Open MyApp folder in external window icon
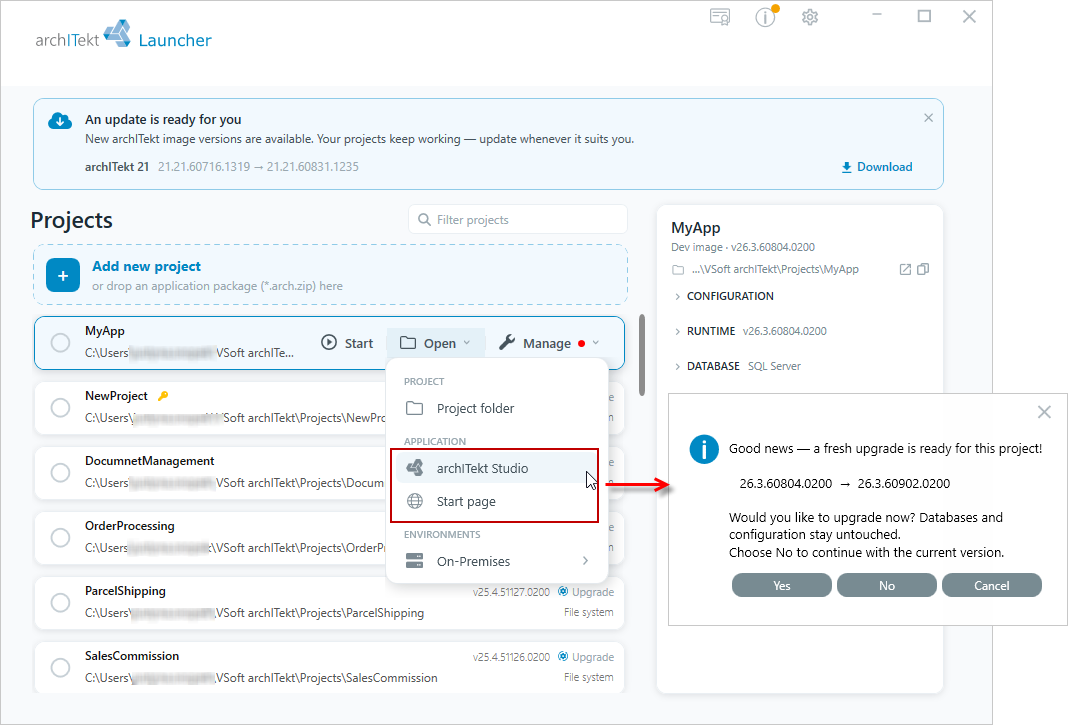The image size is (1091, 725). pyautogui.click(x=905, y=269)
